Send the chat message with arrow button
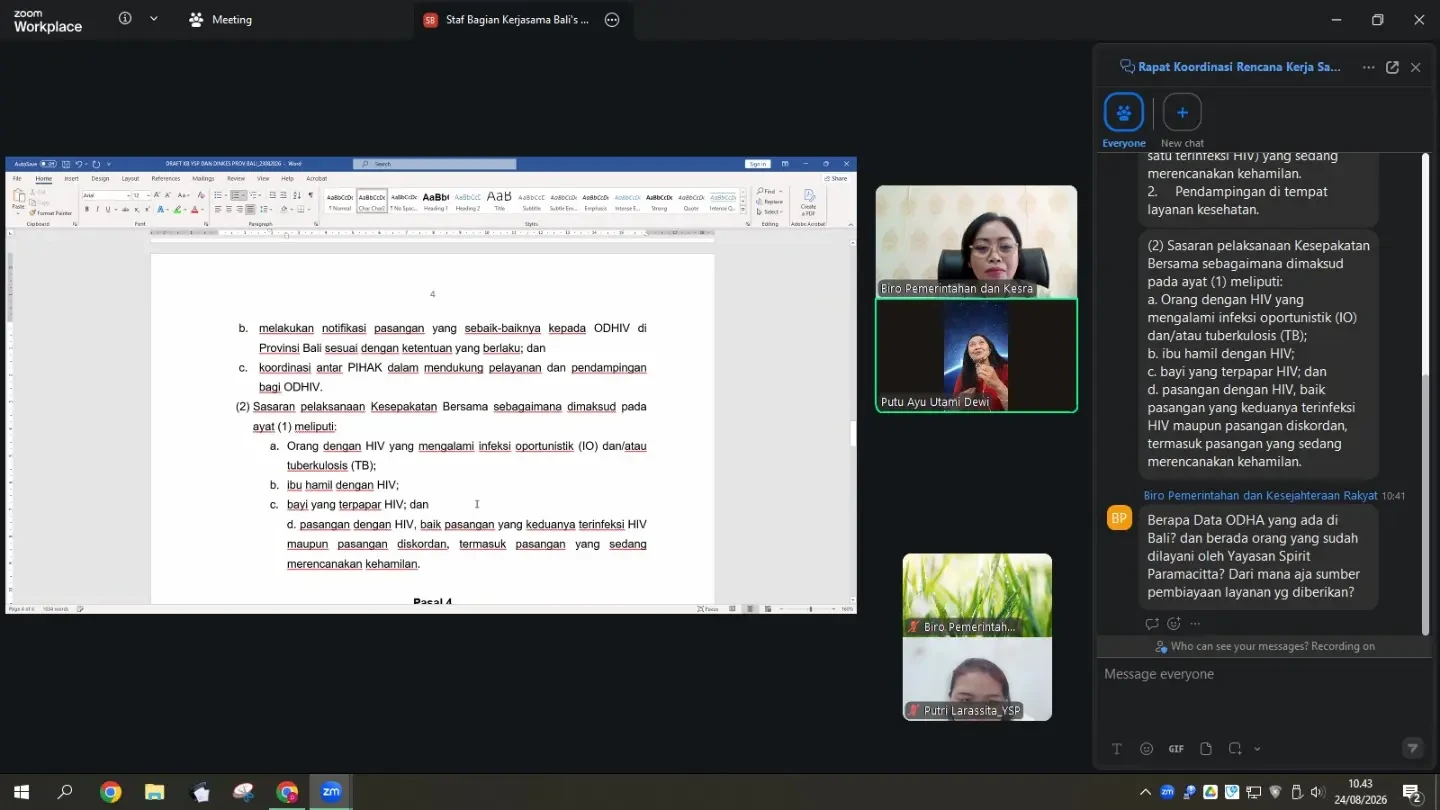This screenshot has width=1440, height=810. click(1412, 748)
